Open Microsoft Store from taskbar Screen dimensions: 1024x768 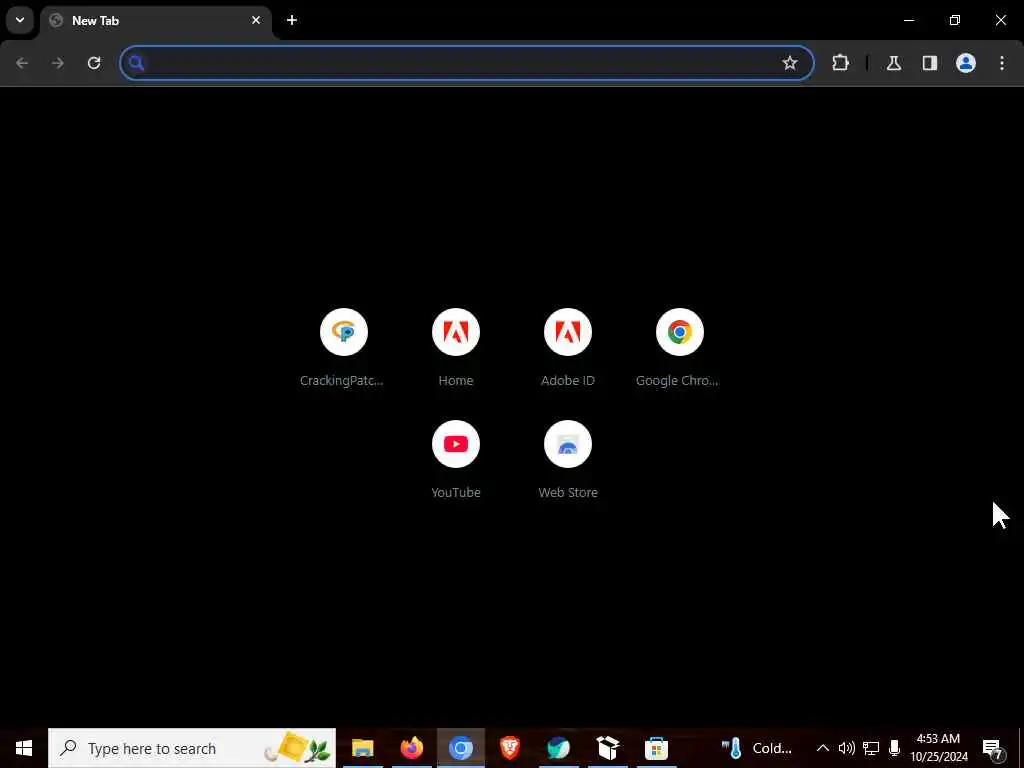tap(656, 748)
